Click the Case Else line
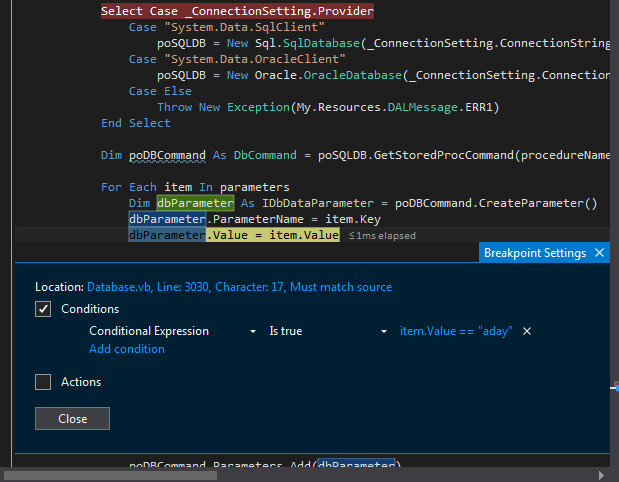 [x=160, y=91]
